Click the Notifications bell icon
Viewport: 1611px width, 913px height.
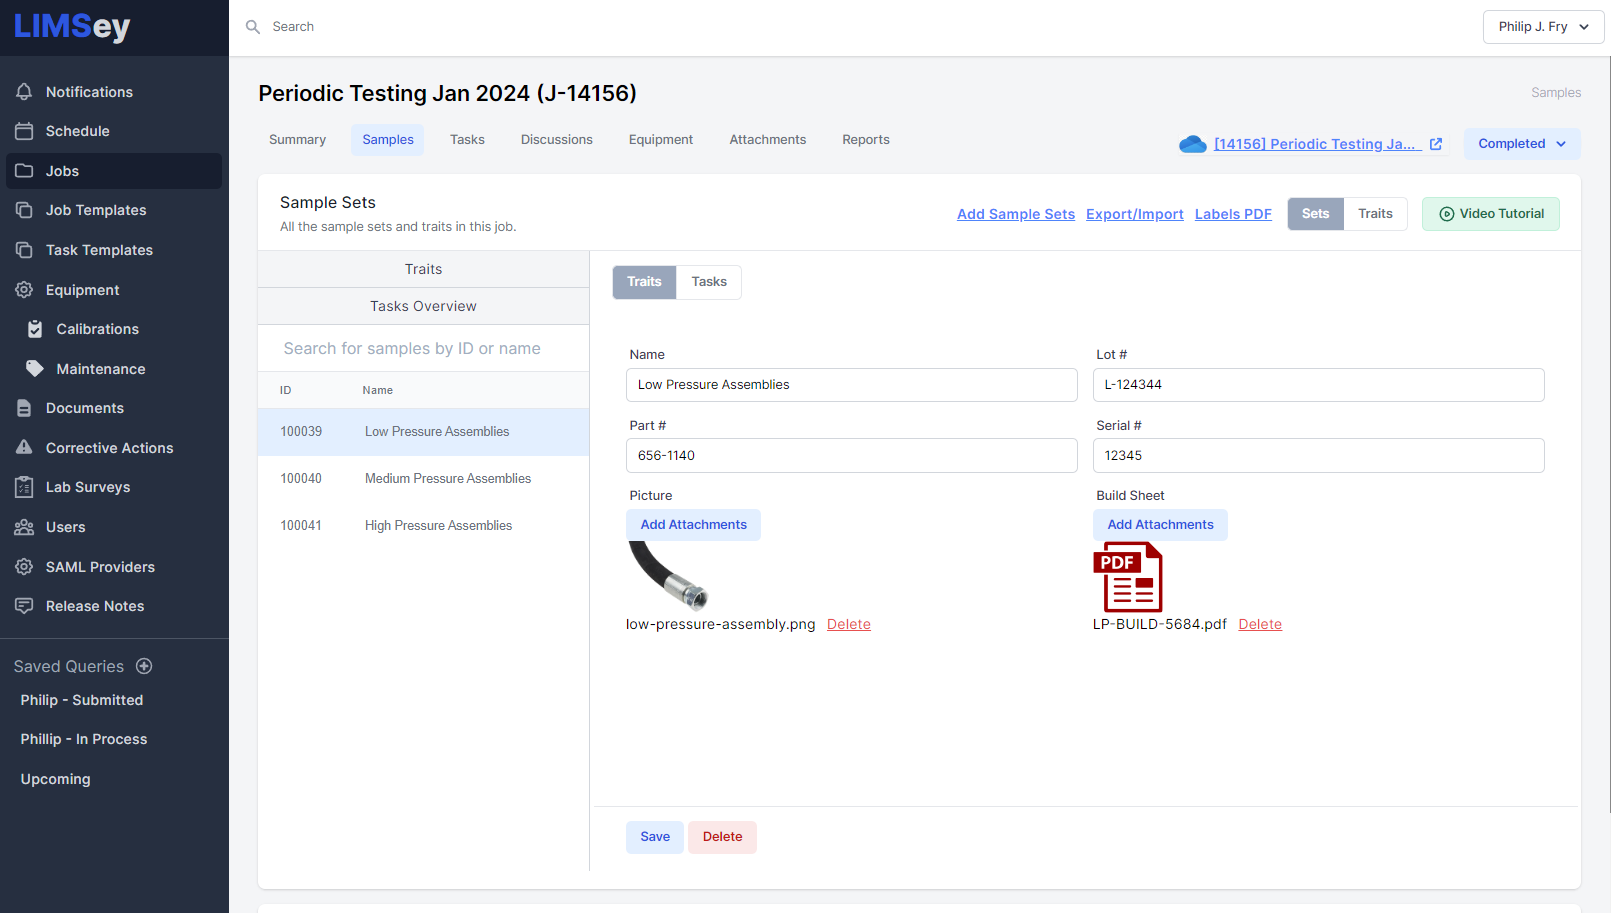[x=24, y=92]
